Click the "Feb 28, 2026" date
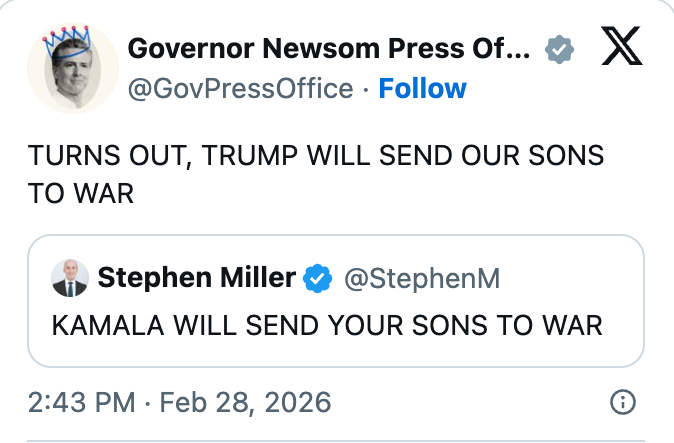Screen dimensions: 674x443 245,403
